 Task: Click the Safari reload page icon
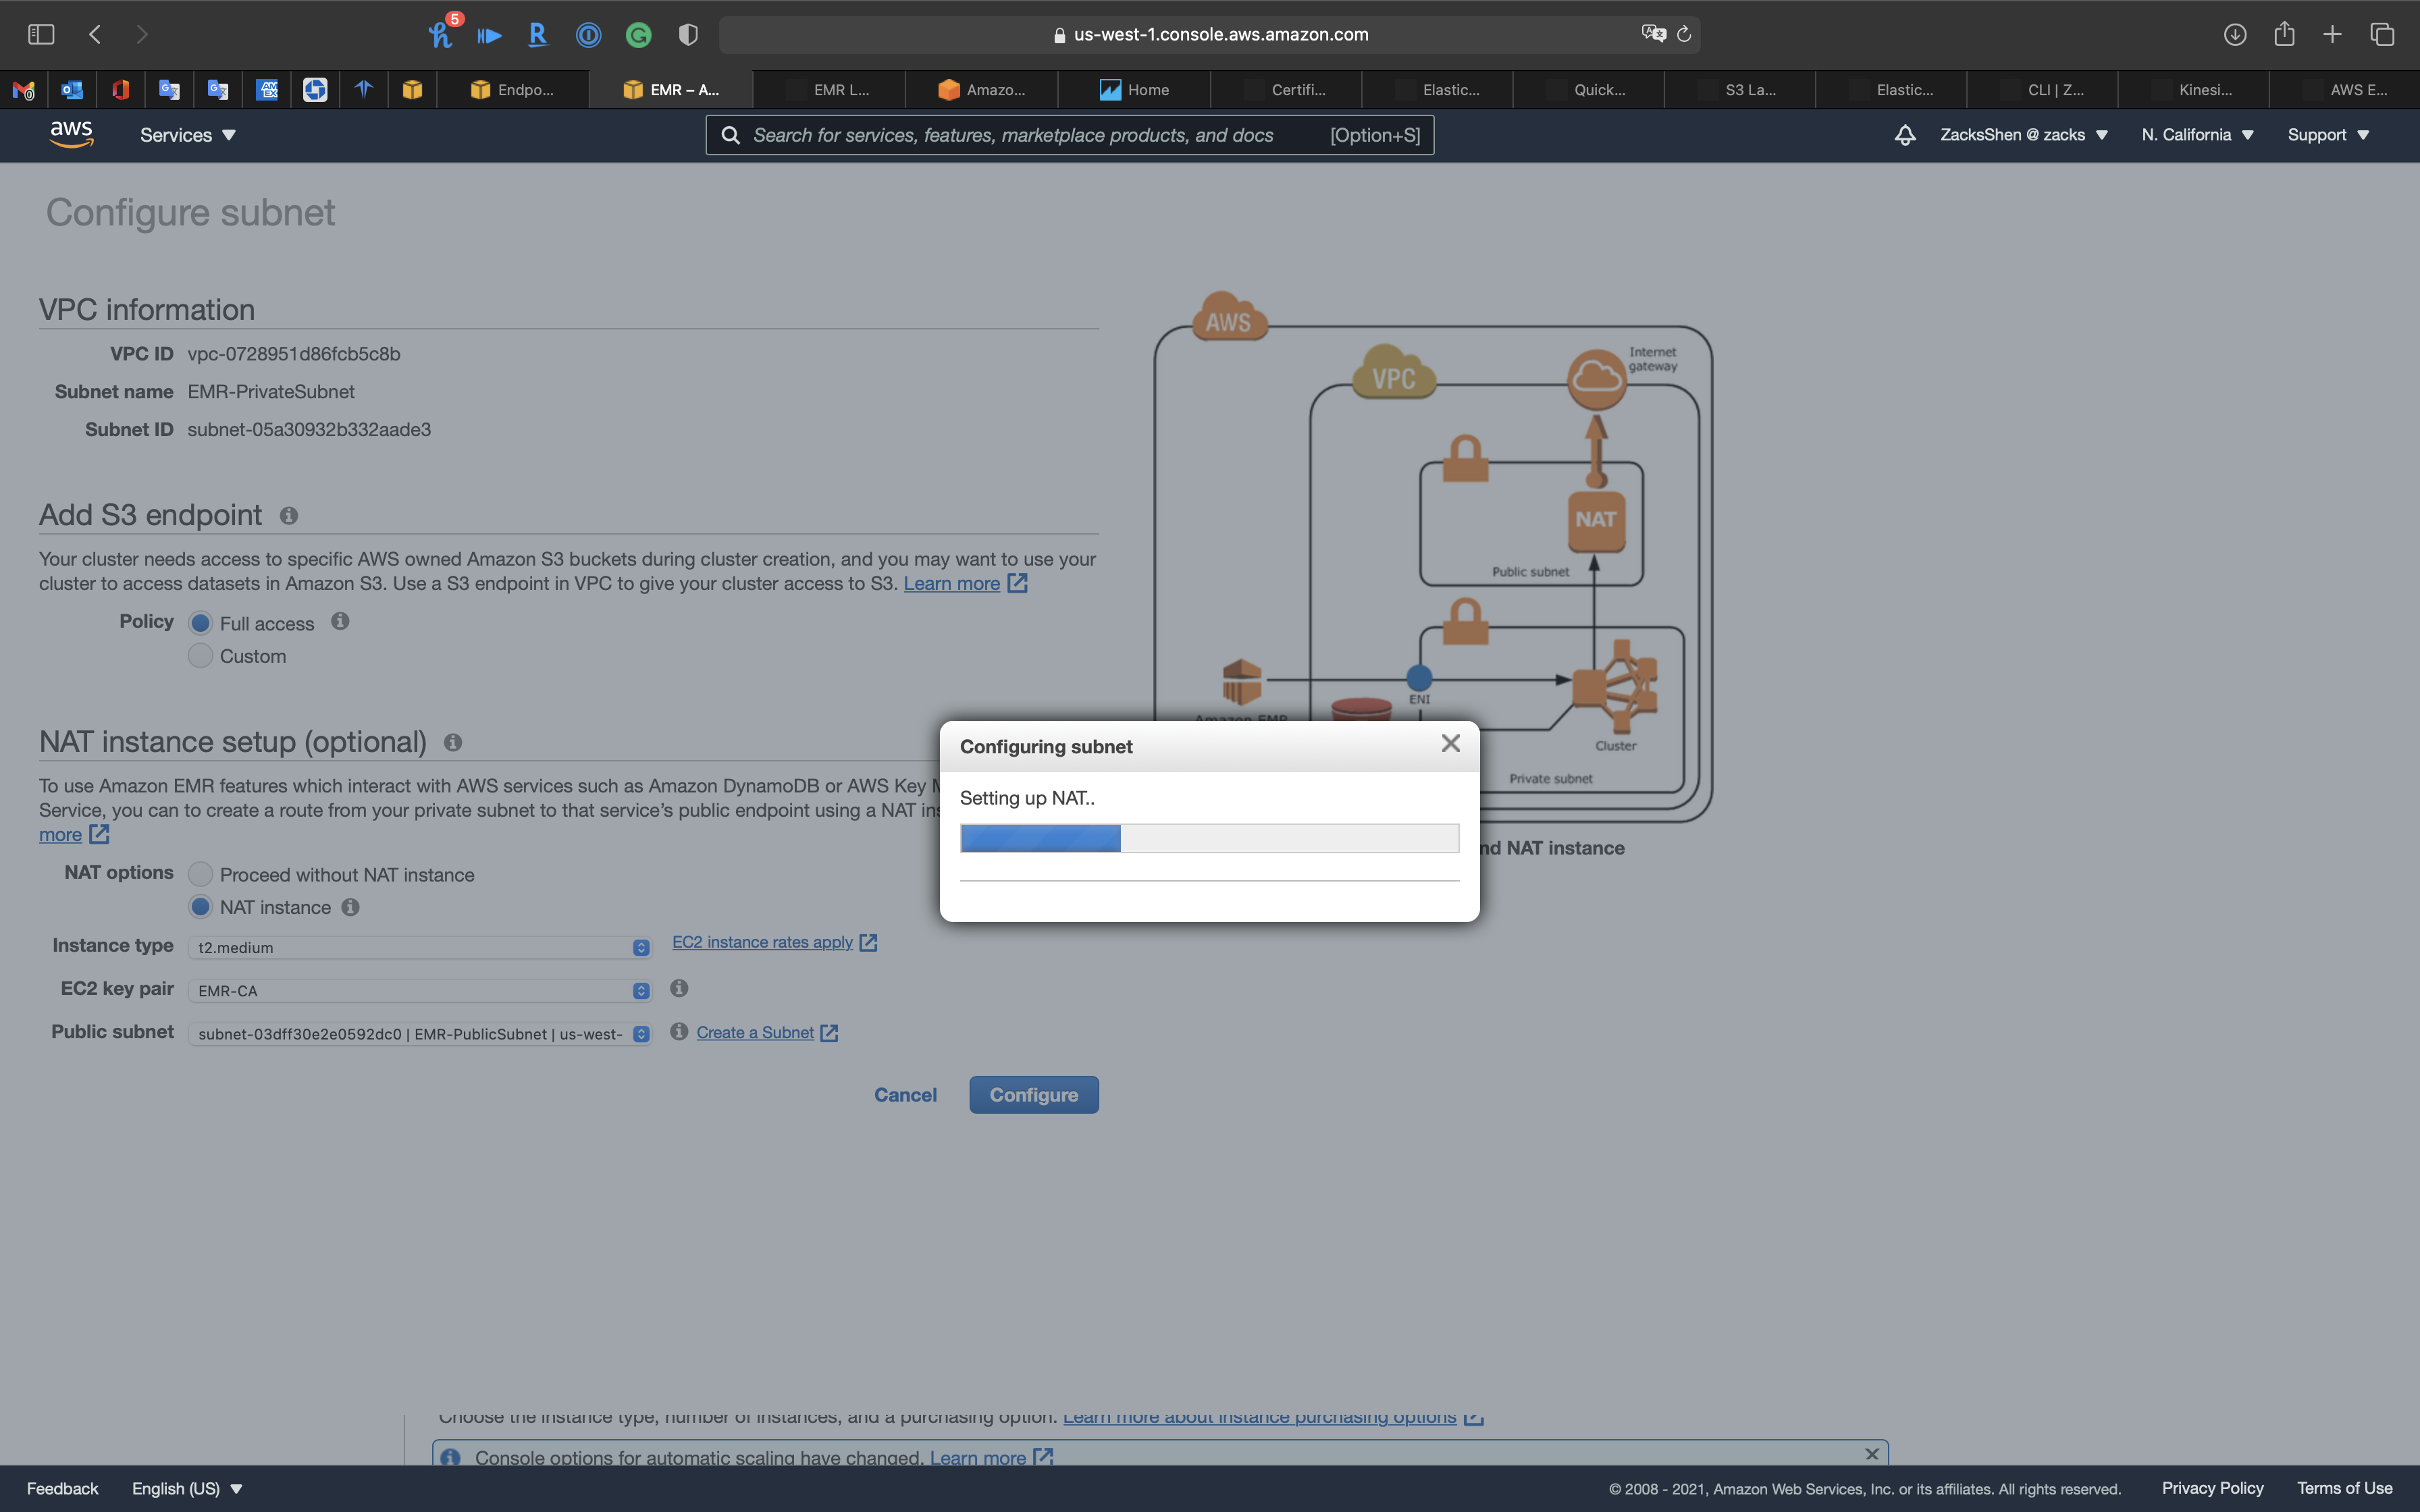[1684, 34]
